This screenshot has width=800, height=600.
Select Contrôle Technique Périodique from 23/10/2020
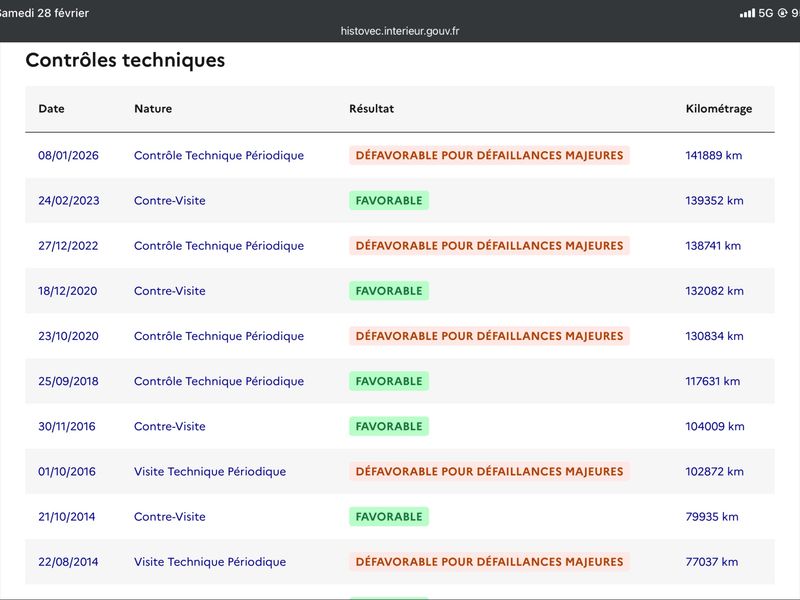click(x=219, y=336)
